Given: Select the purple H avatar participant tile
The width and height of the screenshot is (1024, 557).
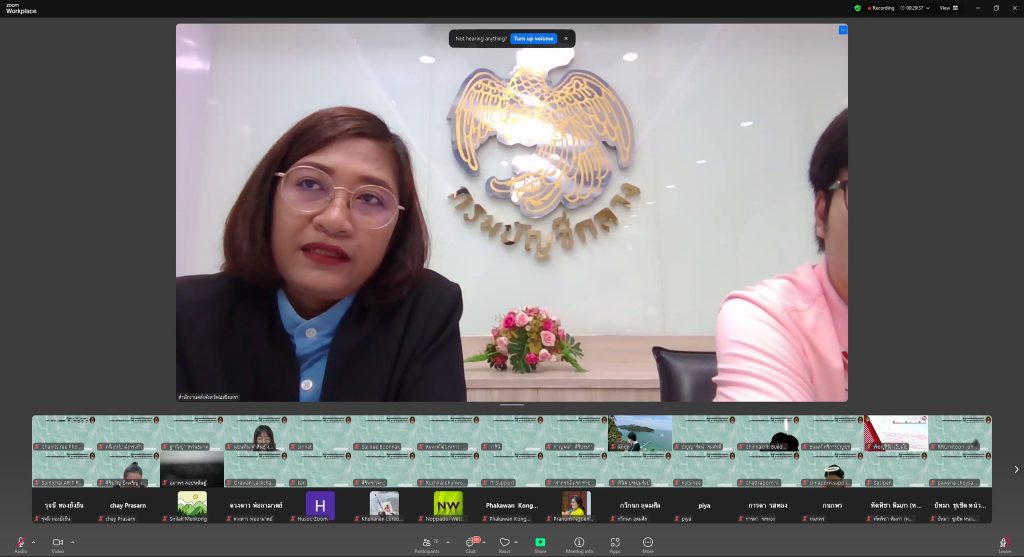Looking at the screenshot, I should [320, 505].
